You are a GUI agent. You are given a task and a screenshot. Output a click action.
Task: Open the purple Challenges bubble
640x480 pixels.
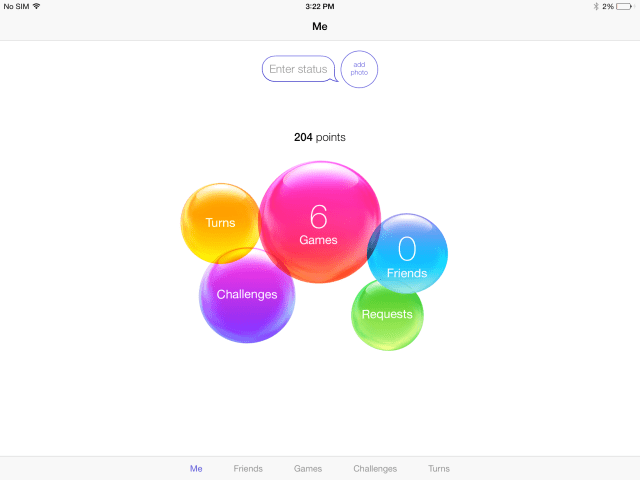click(x=247, y=295)
